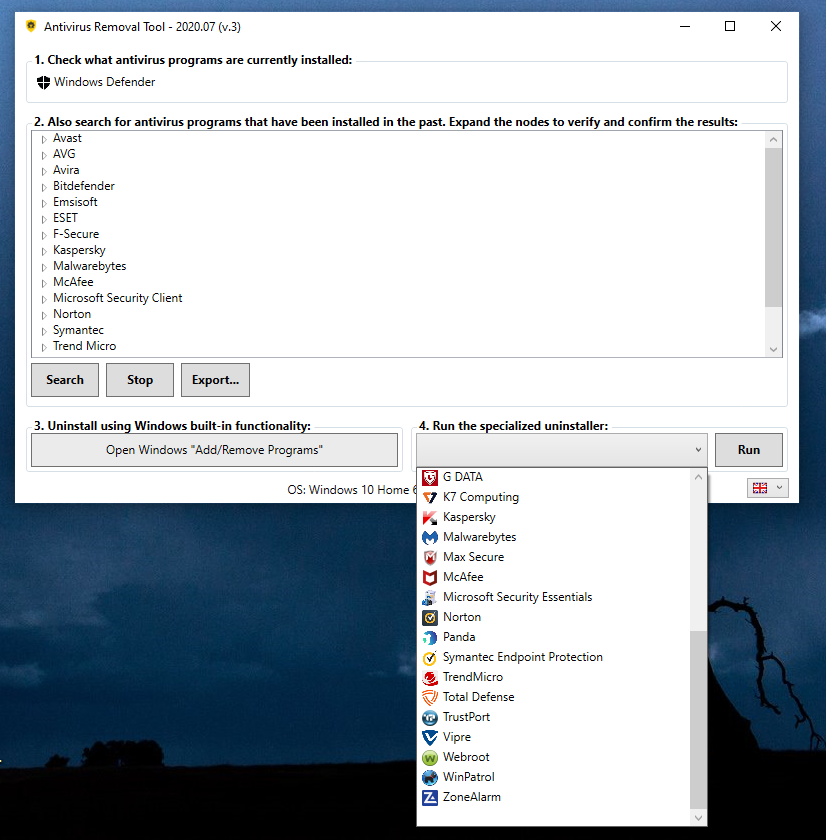The image size is (826, 840).
Task: Click the results tree scroll up arrow
Action: click(774, 140)
